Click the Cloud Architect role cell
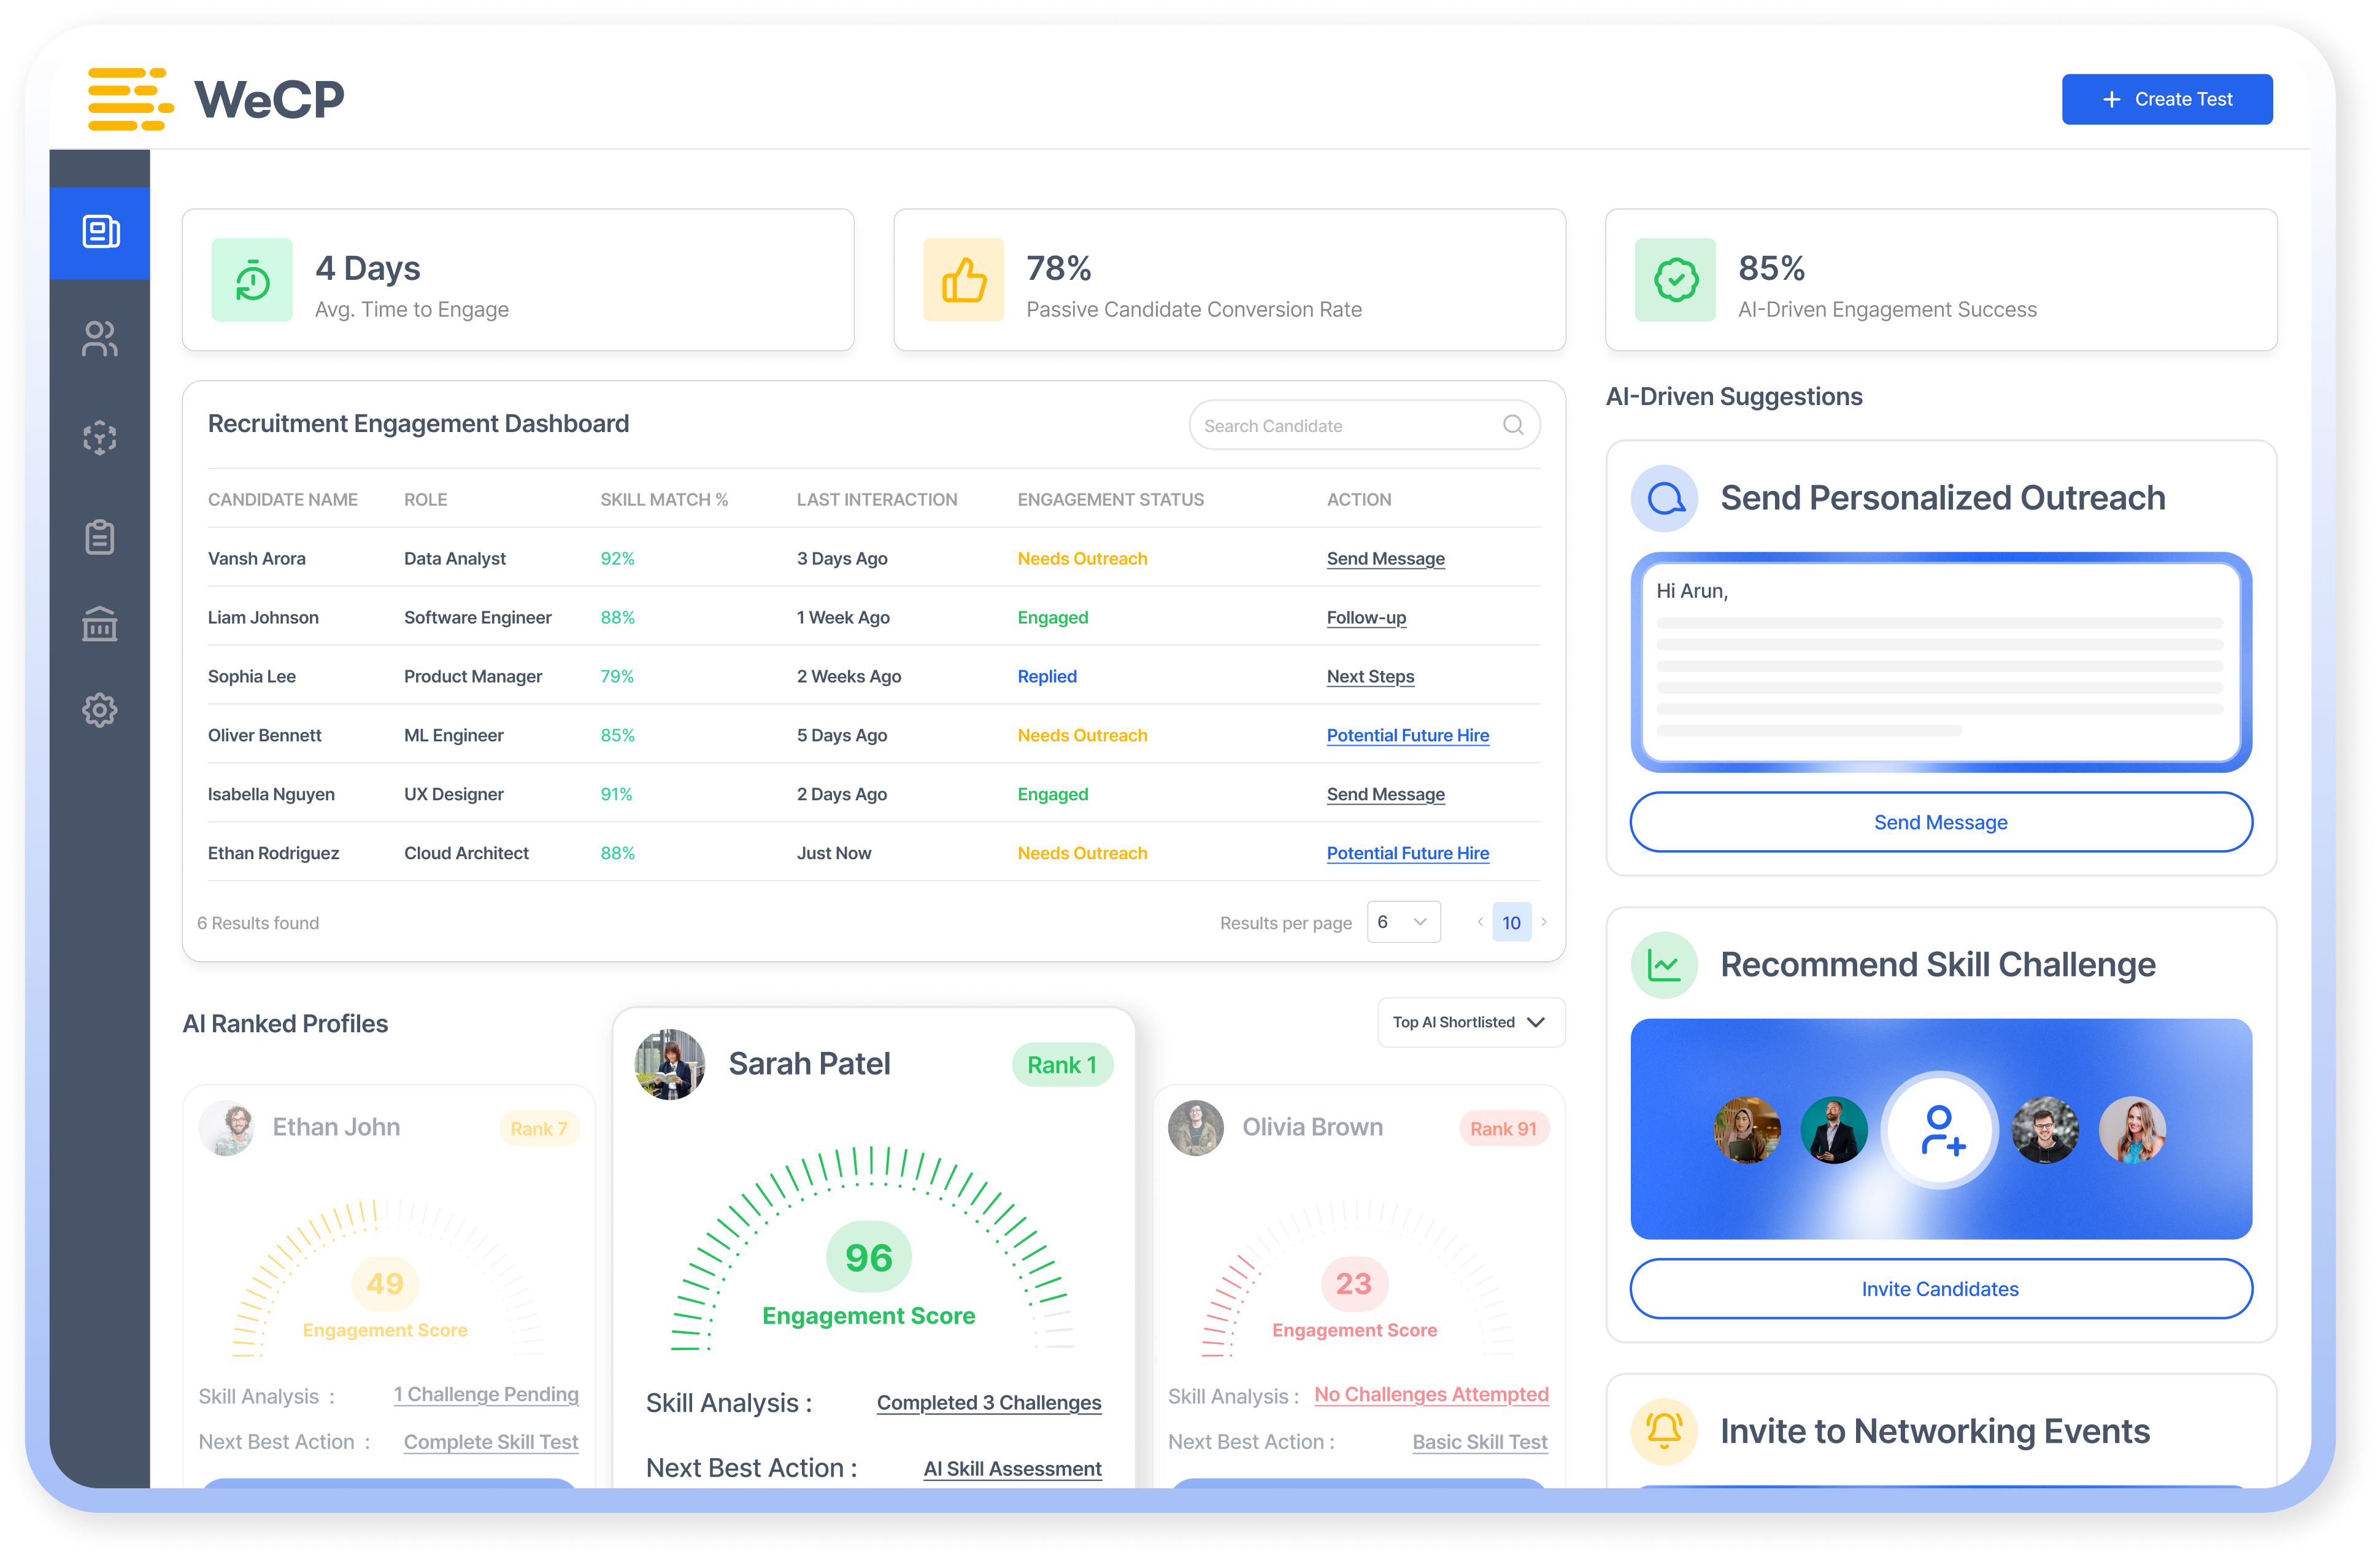The height and width of the screenshot is (1557, 2380). [x=466, y=854]
